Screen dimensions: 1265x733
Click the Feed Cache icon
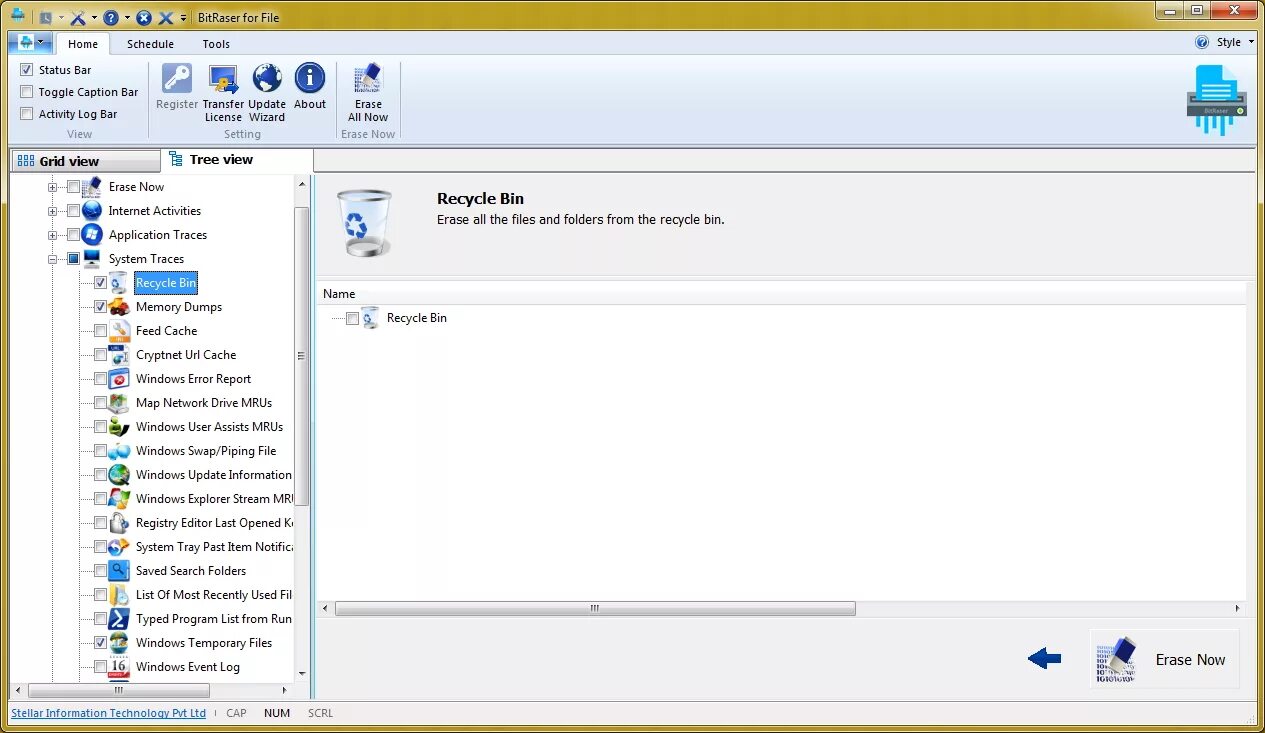coord(119,331)
